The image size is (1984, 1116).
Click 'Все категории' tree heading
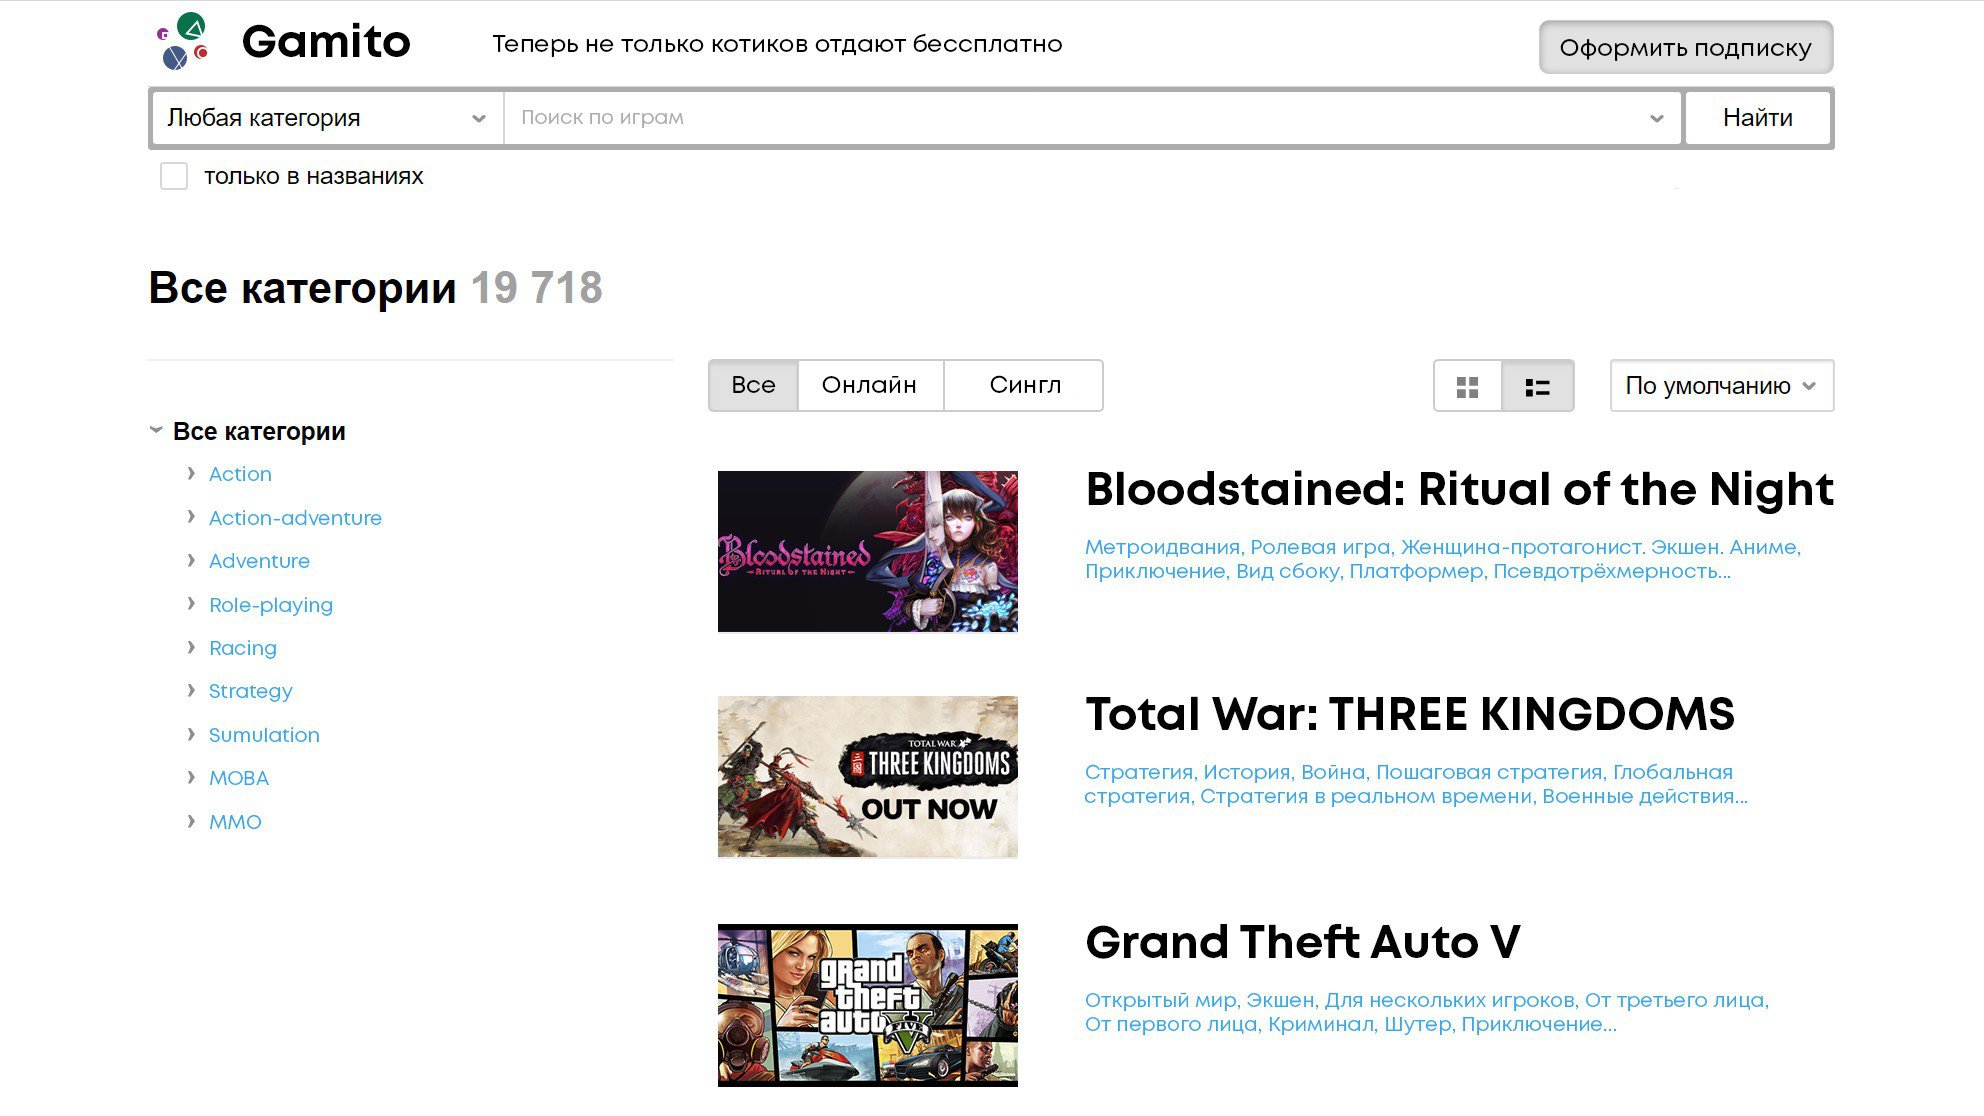click(259, 431)
